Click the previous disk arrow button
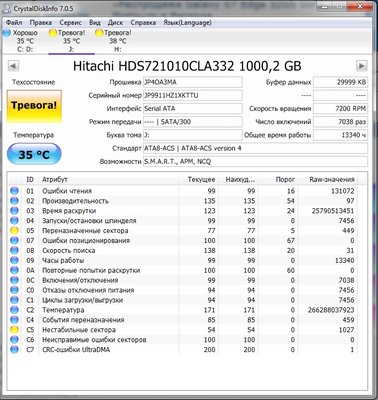 pyautogui.click(x=13, y=66)
